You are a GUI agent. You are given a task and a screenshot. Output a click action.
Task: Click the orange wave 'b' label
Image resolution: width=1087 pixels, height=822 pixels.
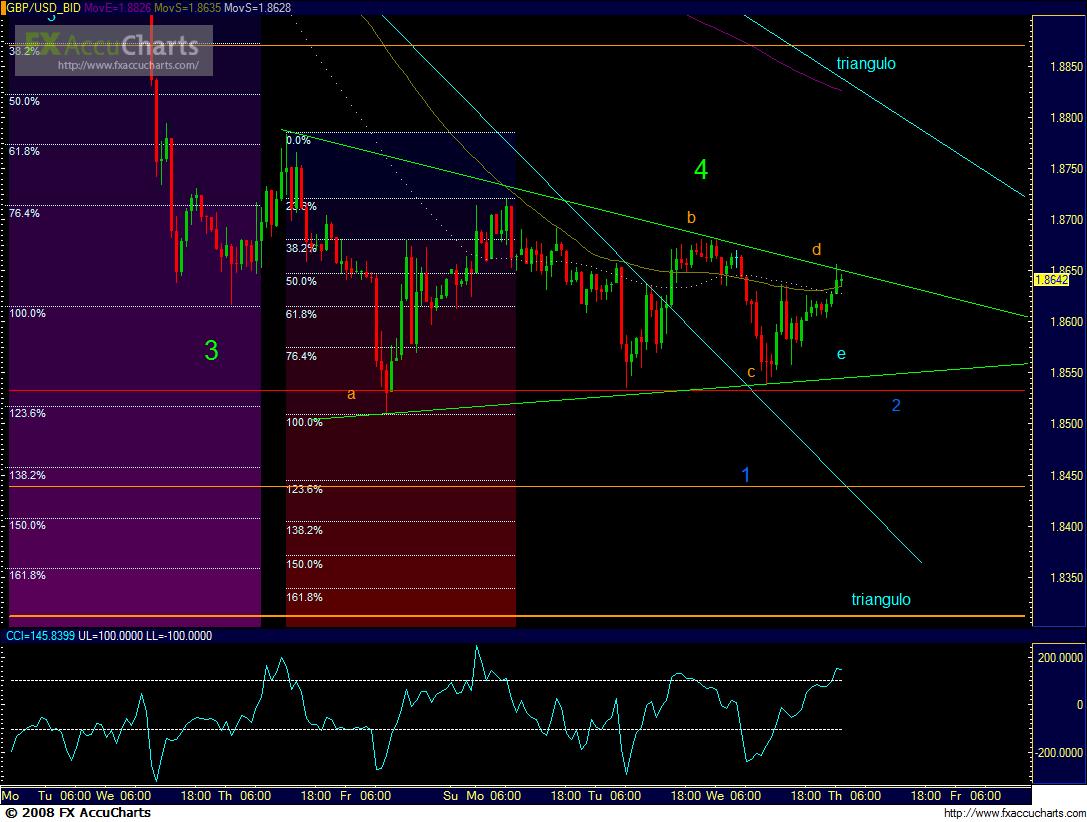pyautogui.click(x=690, y=217)
